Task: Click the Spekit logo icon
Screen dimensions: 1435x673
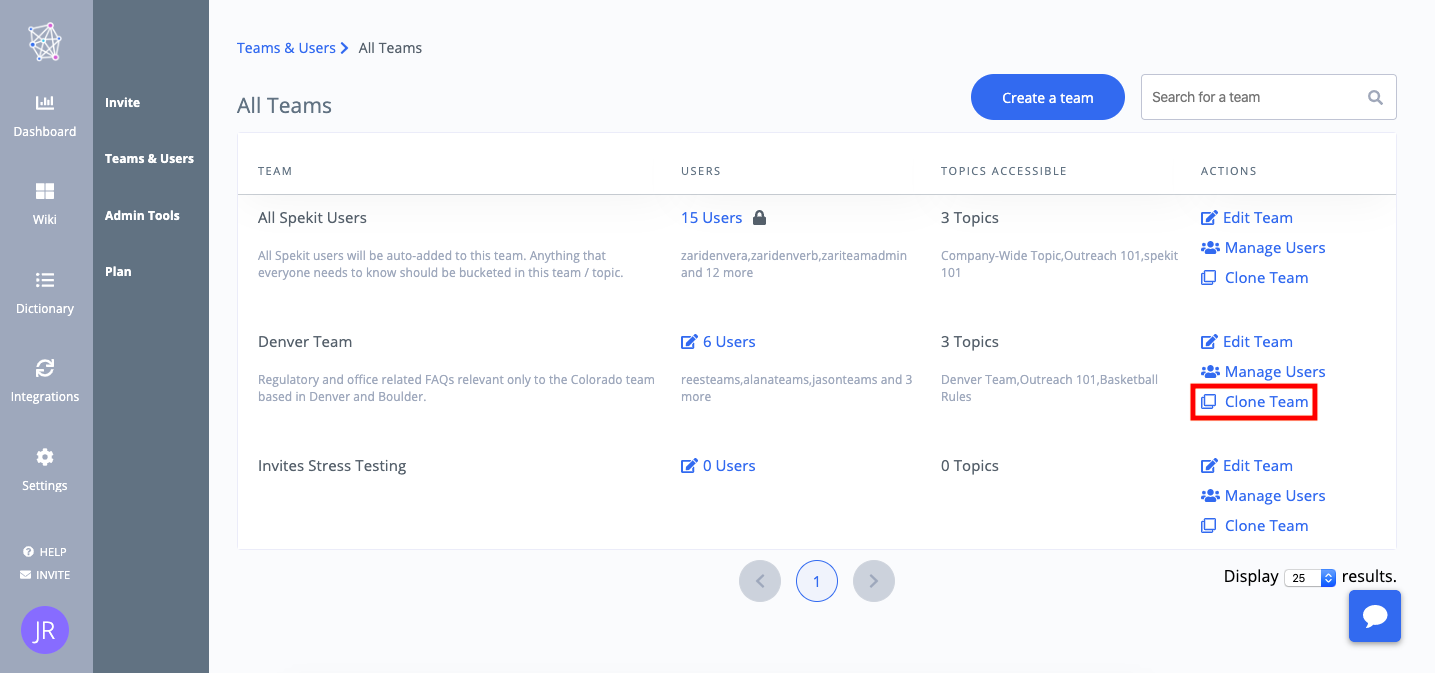Action: 45,42
